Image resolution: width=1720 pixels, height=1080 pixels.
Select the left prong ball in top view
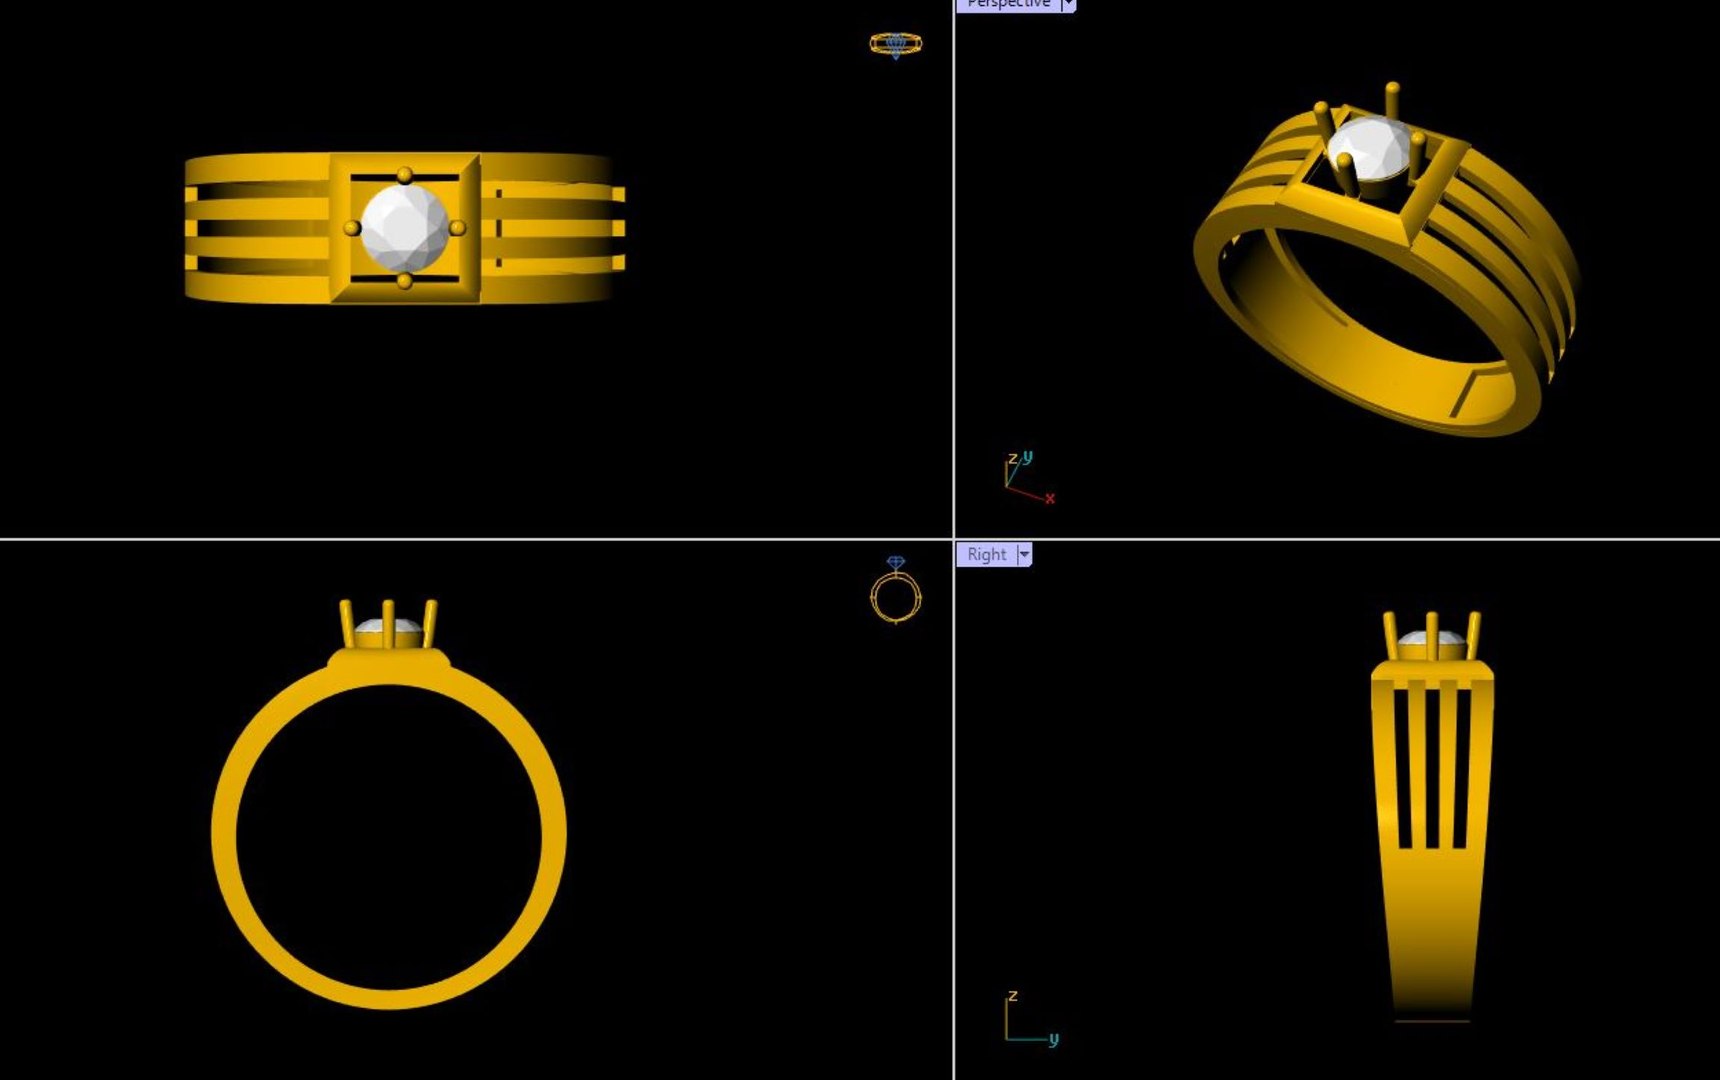tap(352, 229)
